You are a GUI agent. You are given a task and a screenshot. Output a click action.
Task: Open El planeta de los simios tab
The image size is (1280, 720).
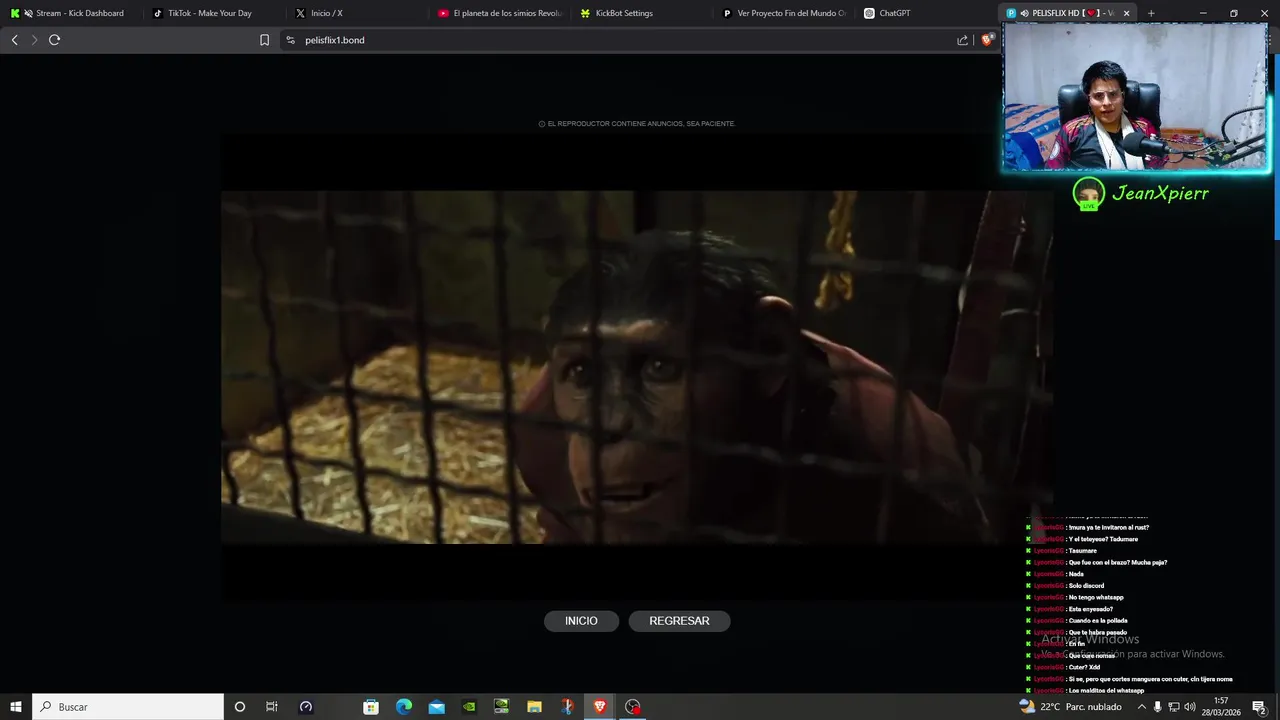coord(500,13)
